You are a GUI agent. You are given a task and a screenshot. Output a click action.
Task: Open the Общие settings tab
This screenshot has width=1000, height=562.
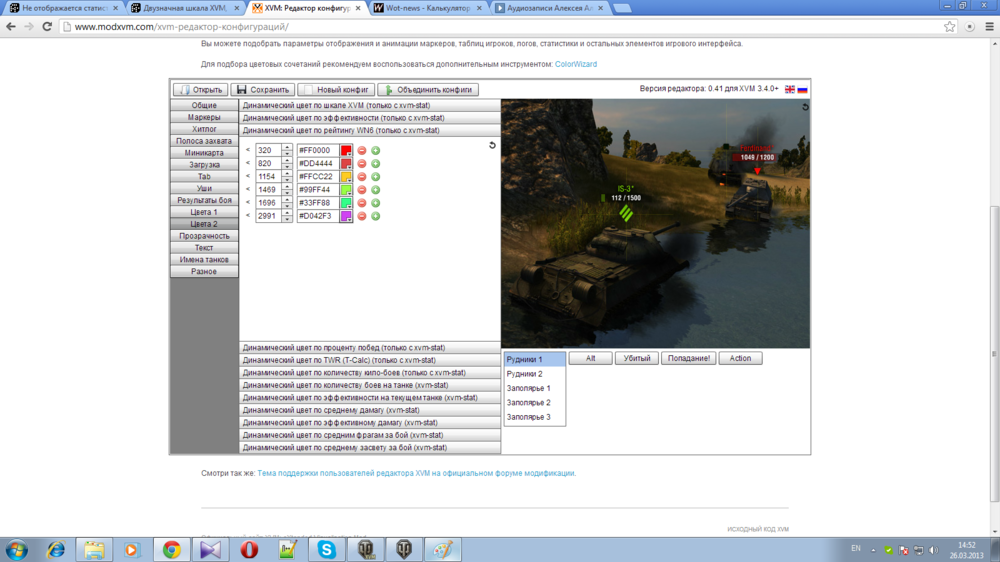(x=204, y=105)
